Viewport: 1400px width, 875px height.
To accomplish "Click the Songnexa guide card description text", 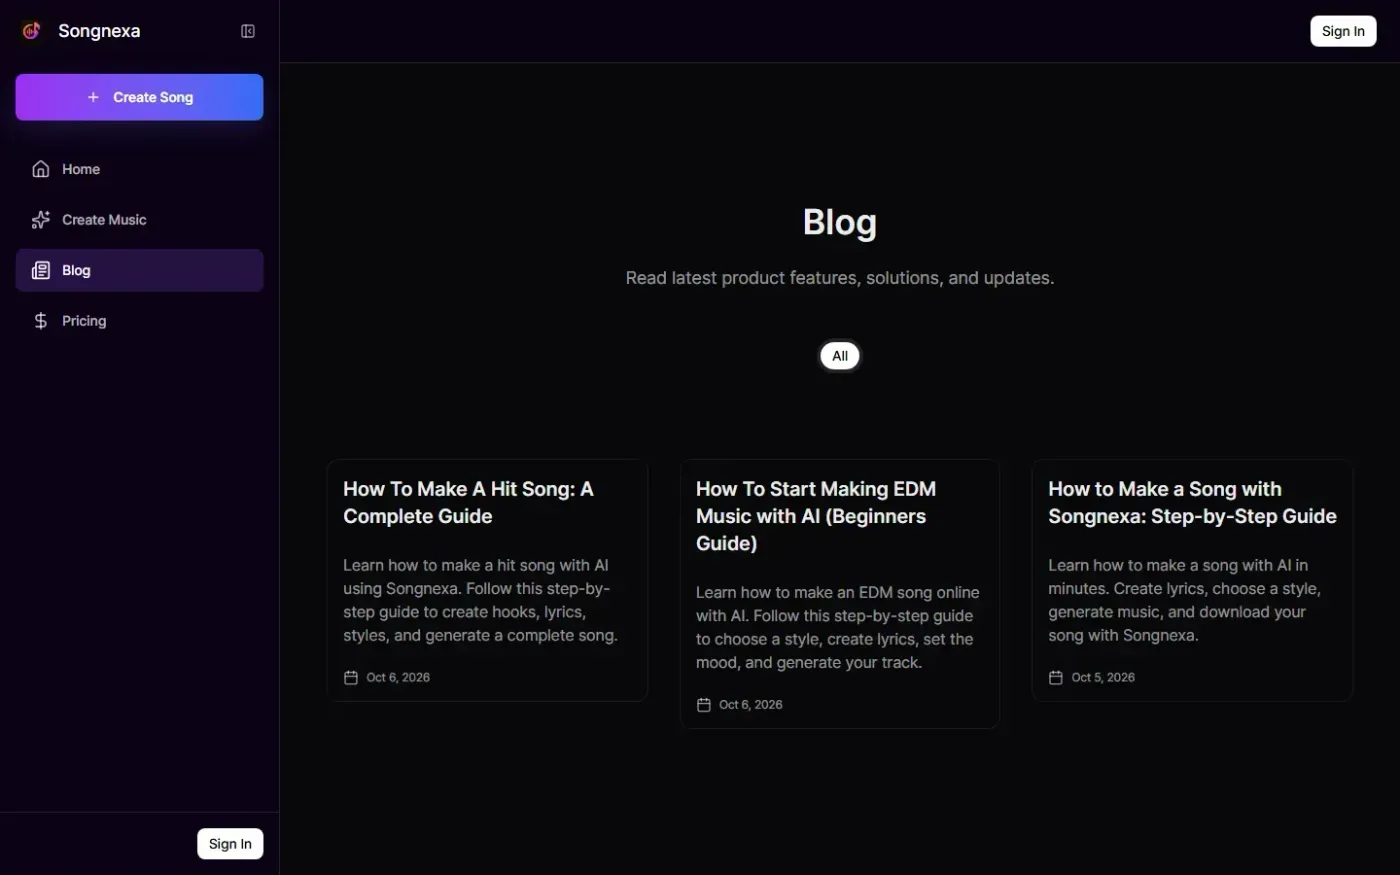I will tap(1185, 600).
